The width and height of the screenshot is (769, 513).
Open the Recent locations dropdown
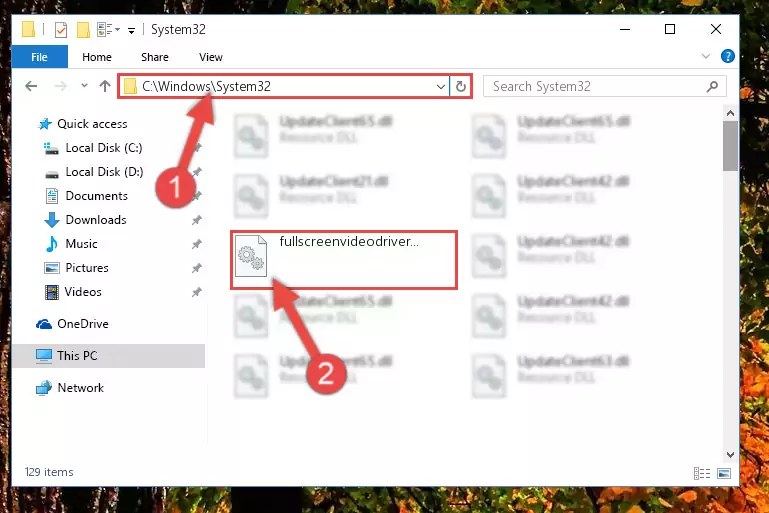pos(84,86)
